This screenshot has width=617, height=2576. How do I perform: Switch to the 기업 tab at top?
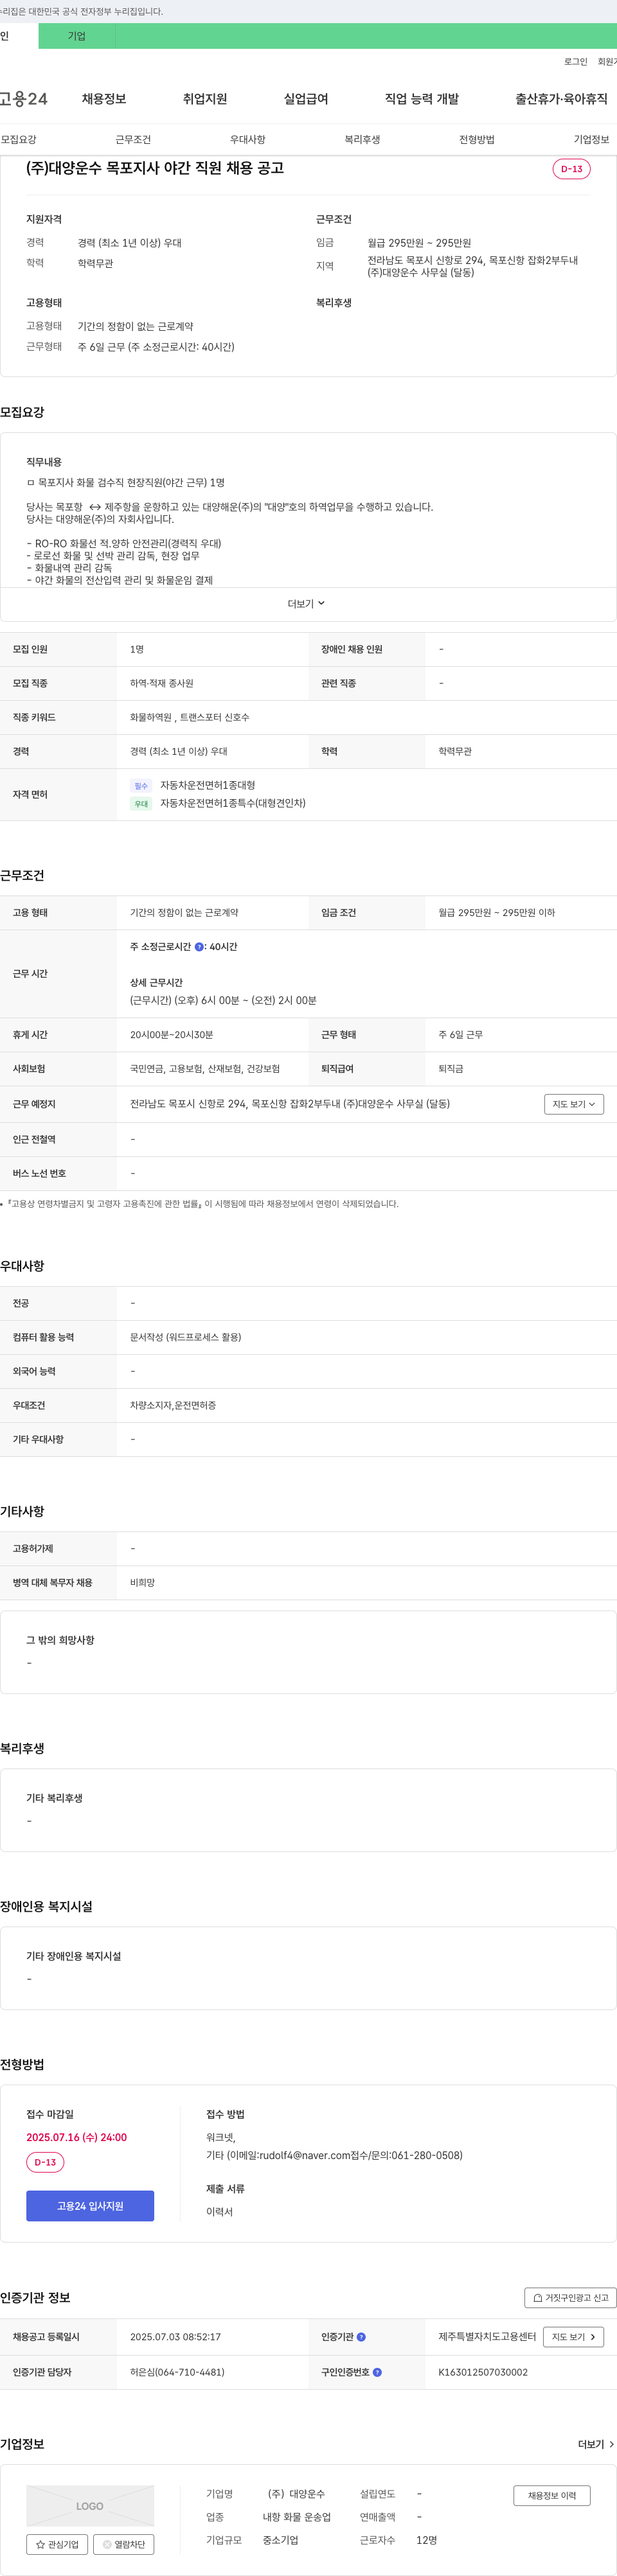tap(77, 36)
